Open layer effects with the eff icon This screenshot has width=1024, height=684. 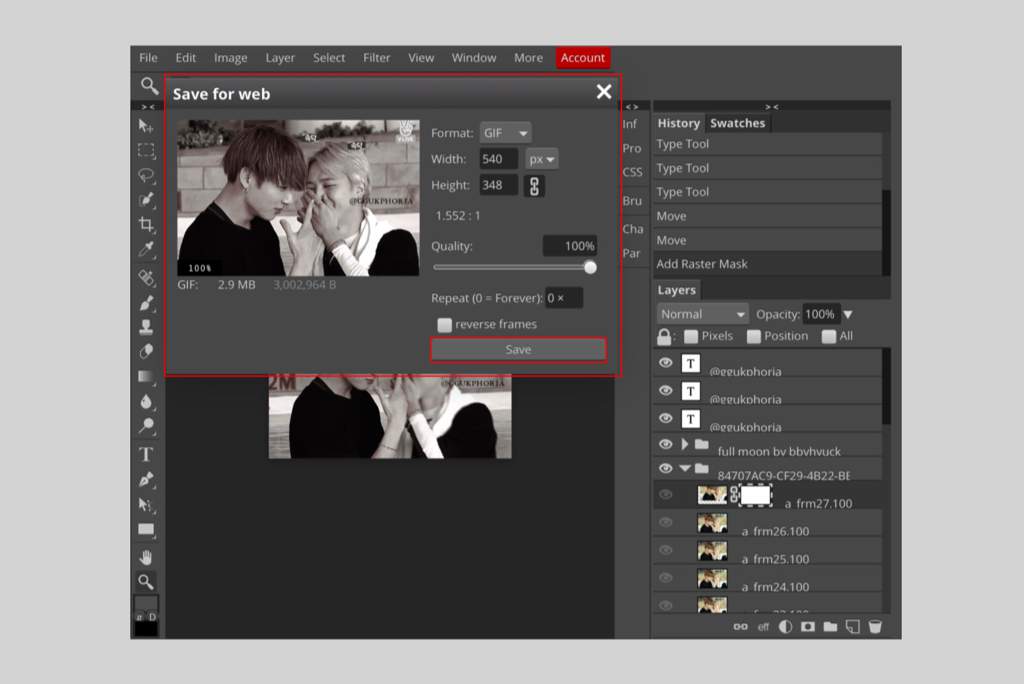pos(763,627)
